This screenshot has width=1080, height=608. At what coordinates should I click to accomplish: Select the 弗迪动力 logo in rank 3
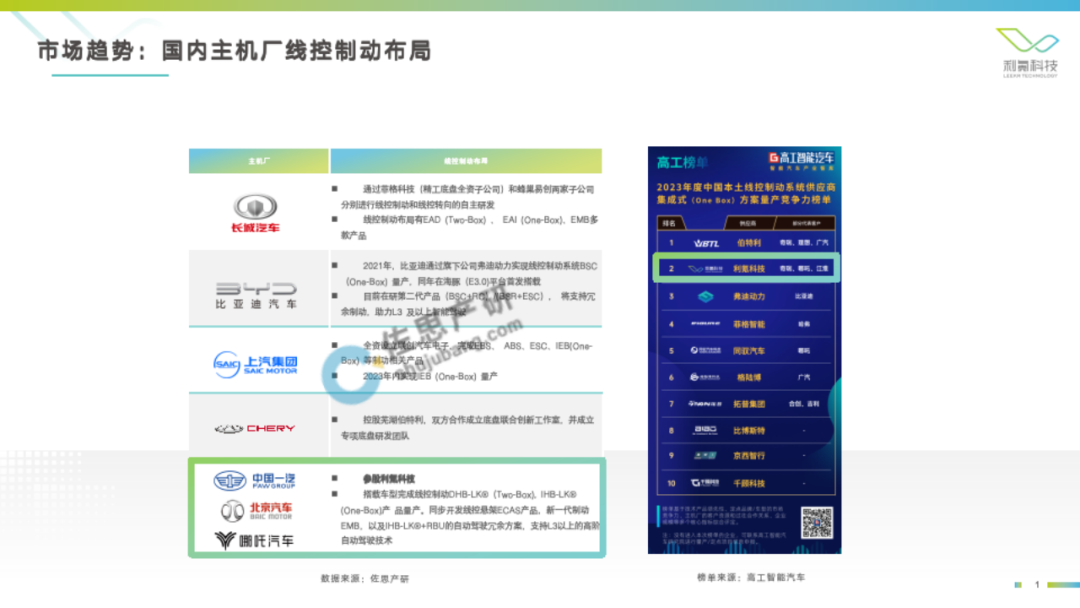[x=706, y=298]
